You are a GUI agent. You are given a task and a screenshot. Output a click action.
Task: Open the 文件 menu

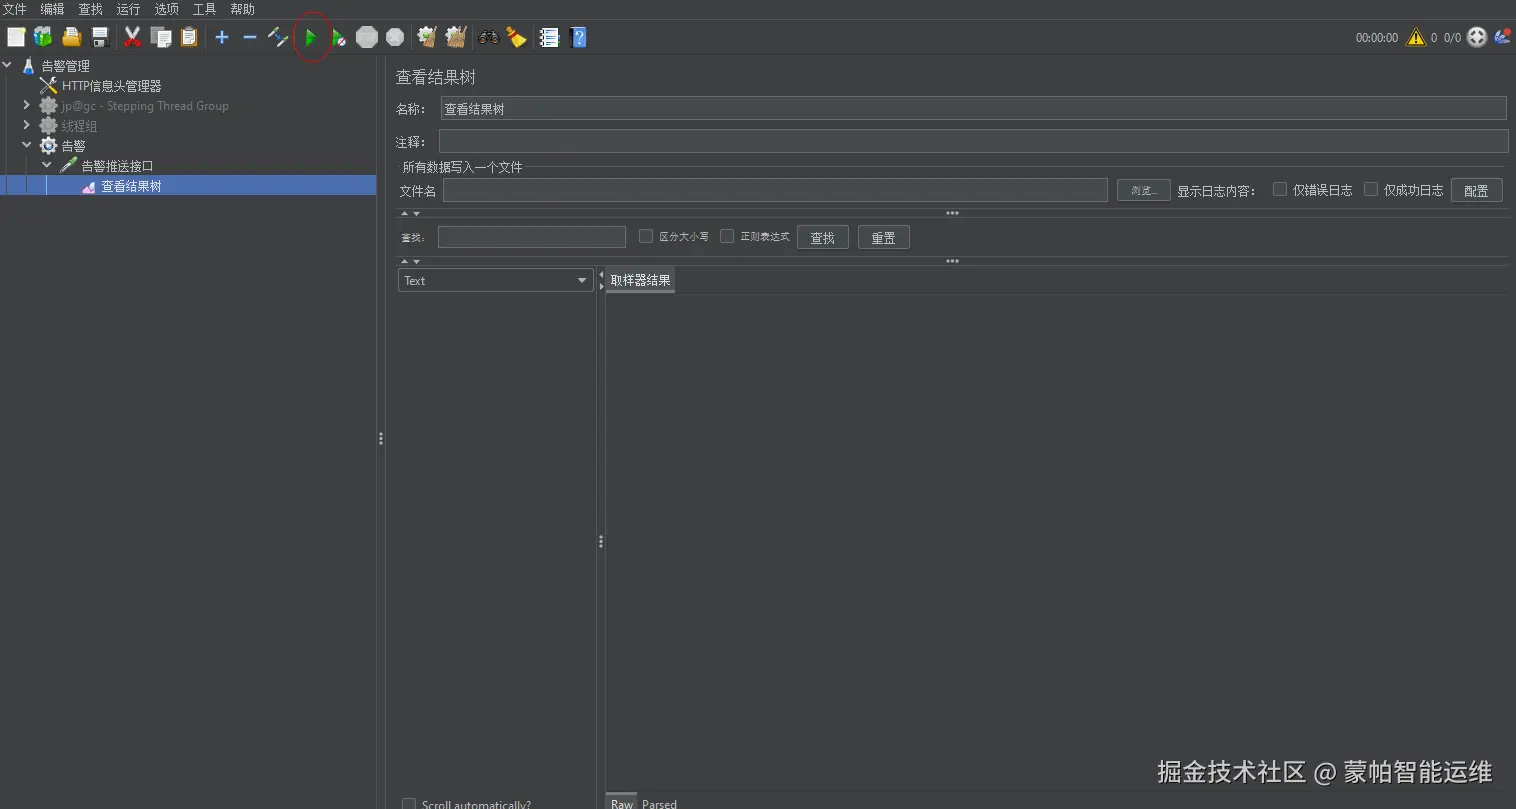click(x=14, y=9)
